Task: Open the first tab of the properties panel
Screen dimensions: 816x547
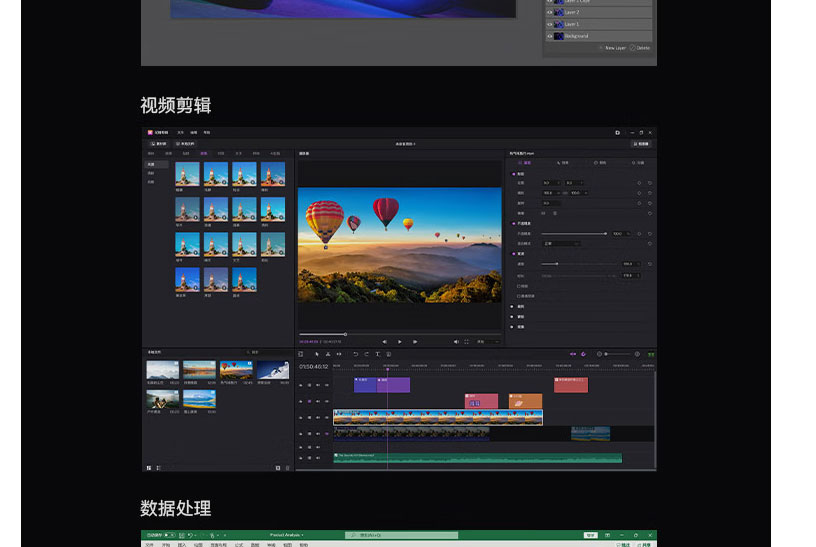Action: click(524, 163)
